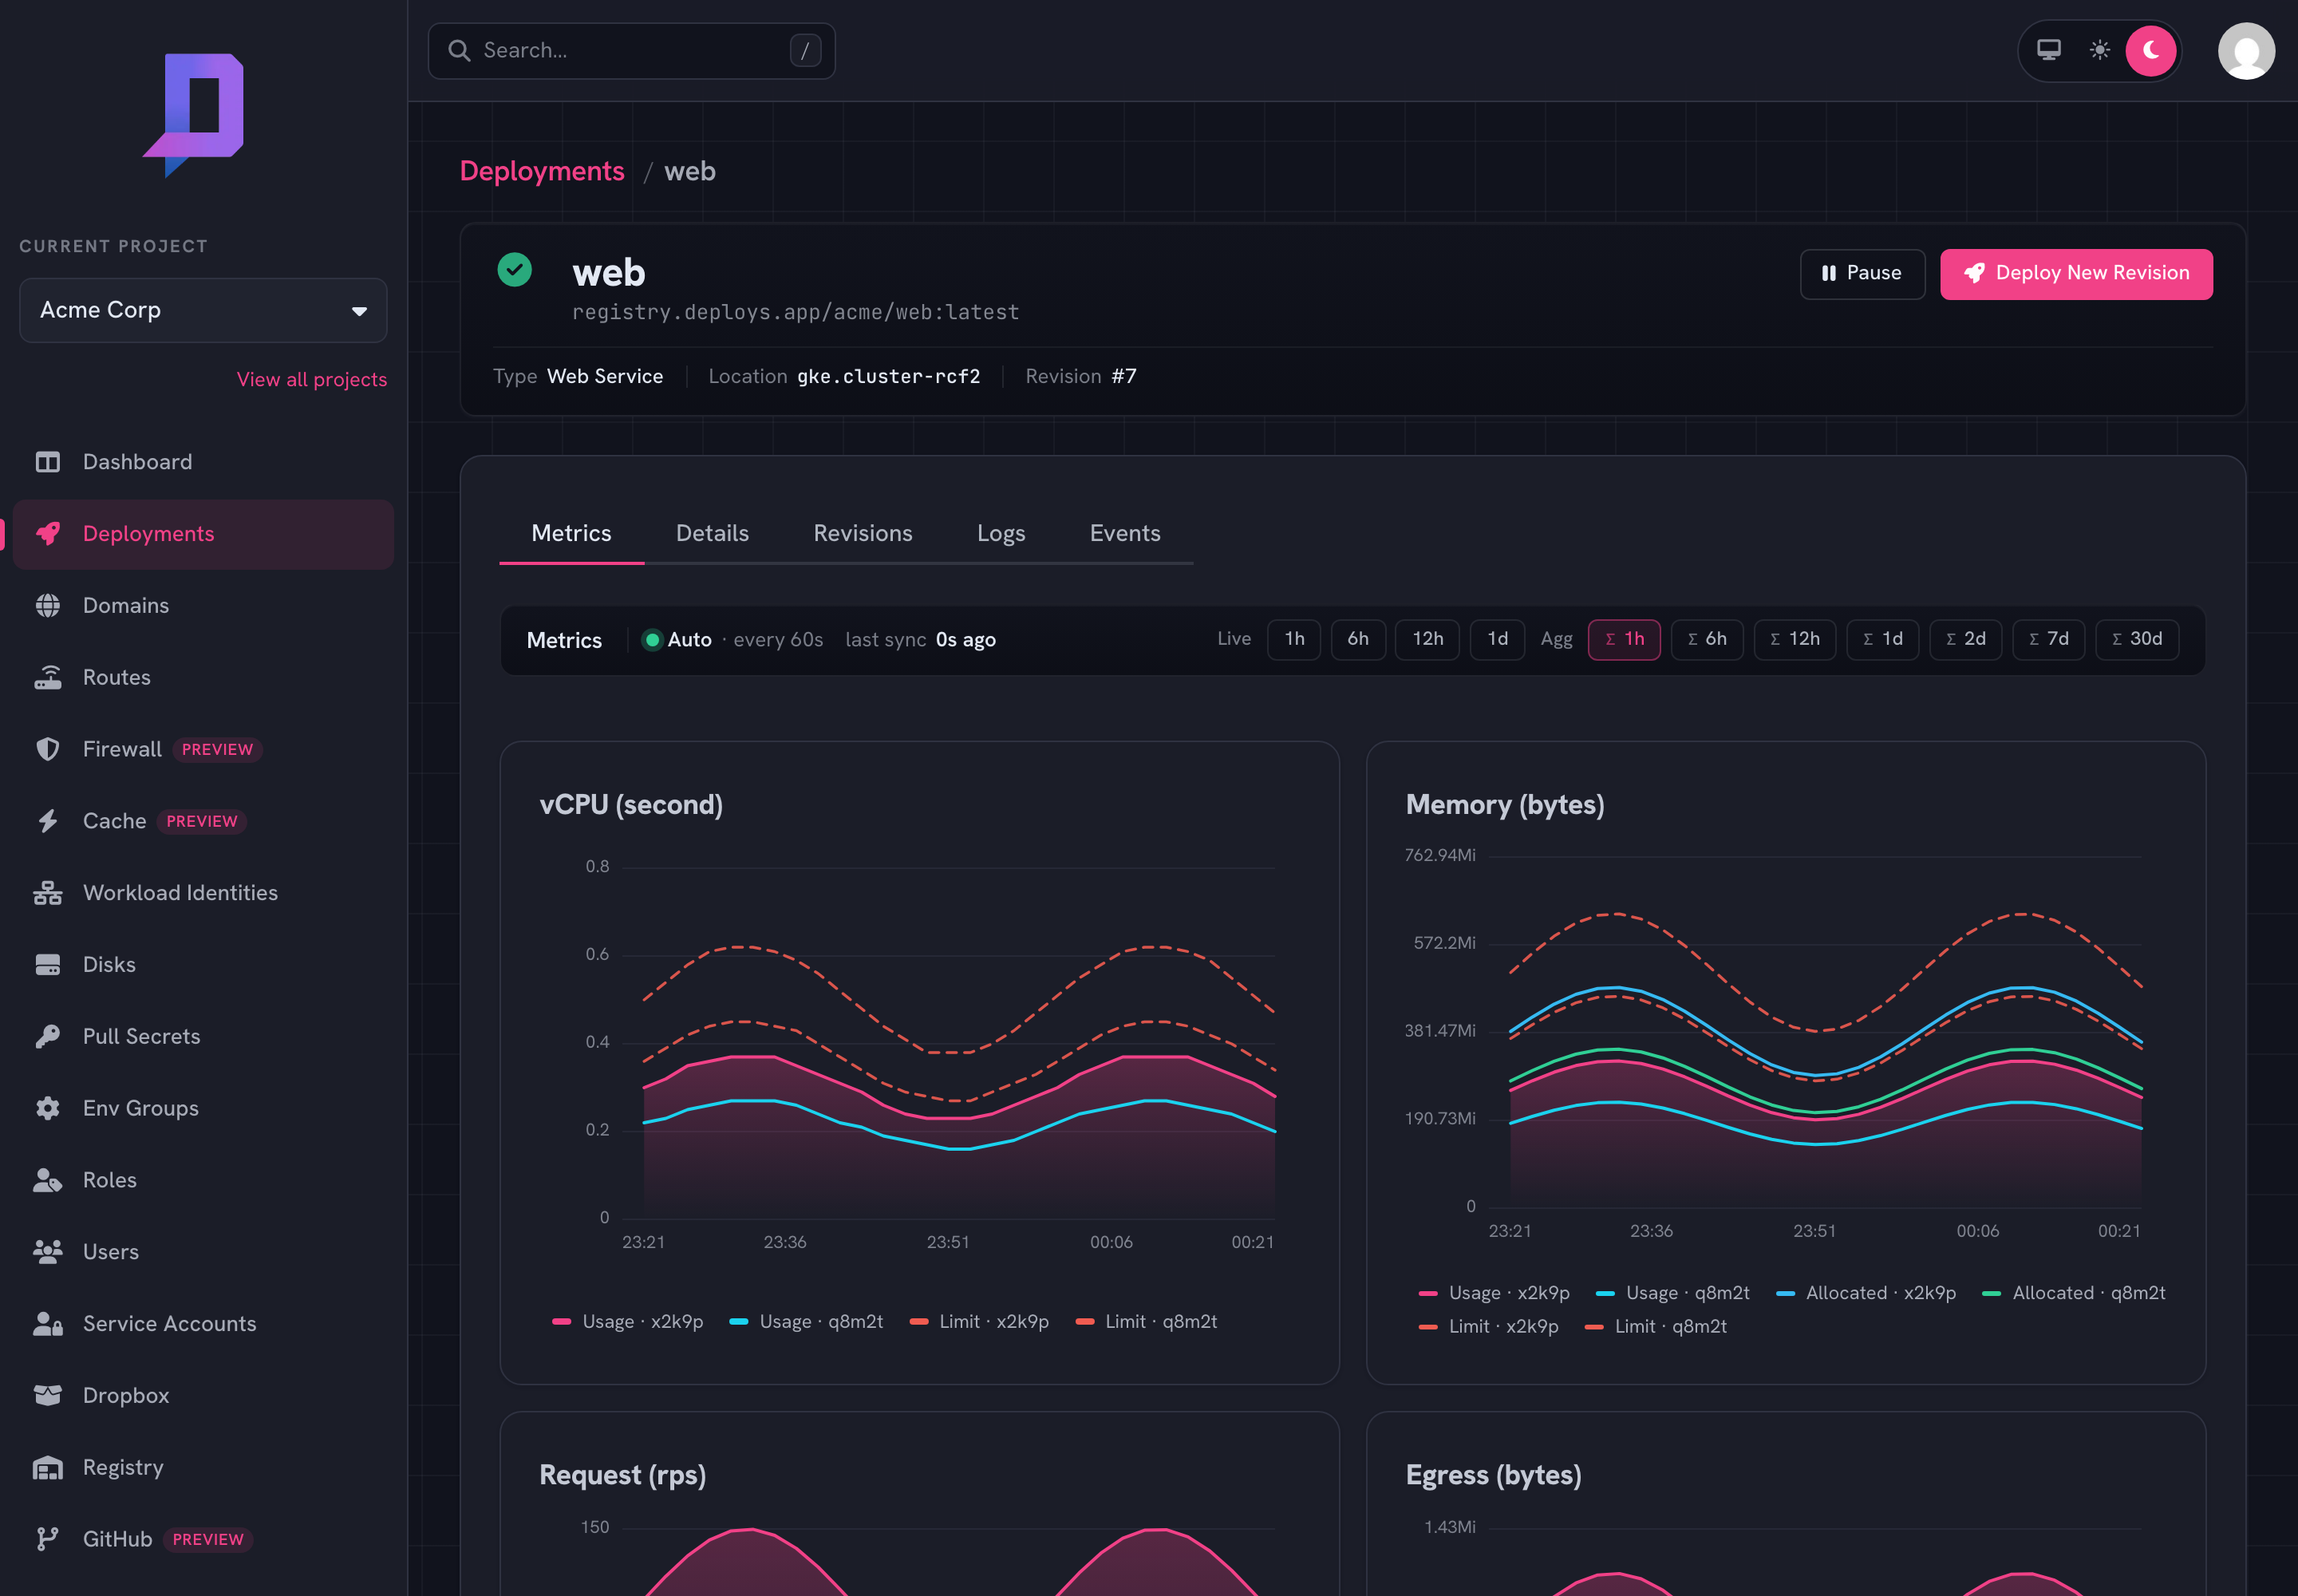Open the Revisions tab
Viewport: 2298px width, 1596px height.
tap(863, 534)
